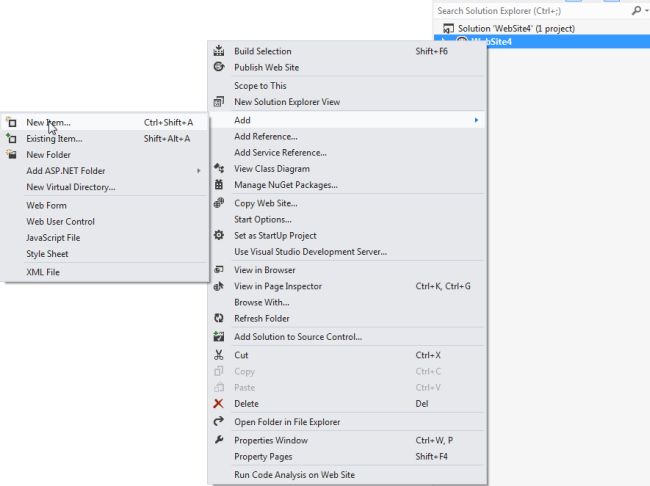This screenshot has width=650, height=486.
Task: Add a Style Sheet
Action: (106, 254)
